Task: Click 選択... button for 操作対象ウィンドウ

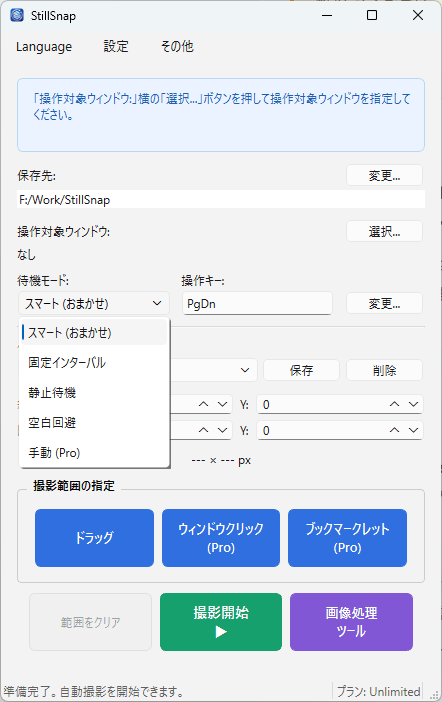Action: pyautogui.click(x=384, y=231)
